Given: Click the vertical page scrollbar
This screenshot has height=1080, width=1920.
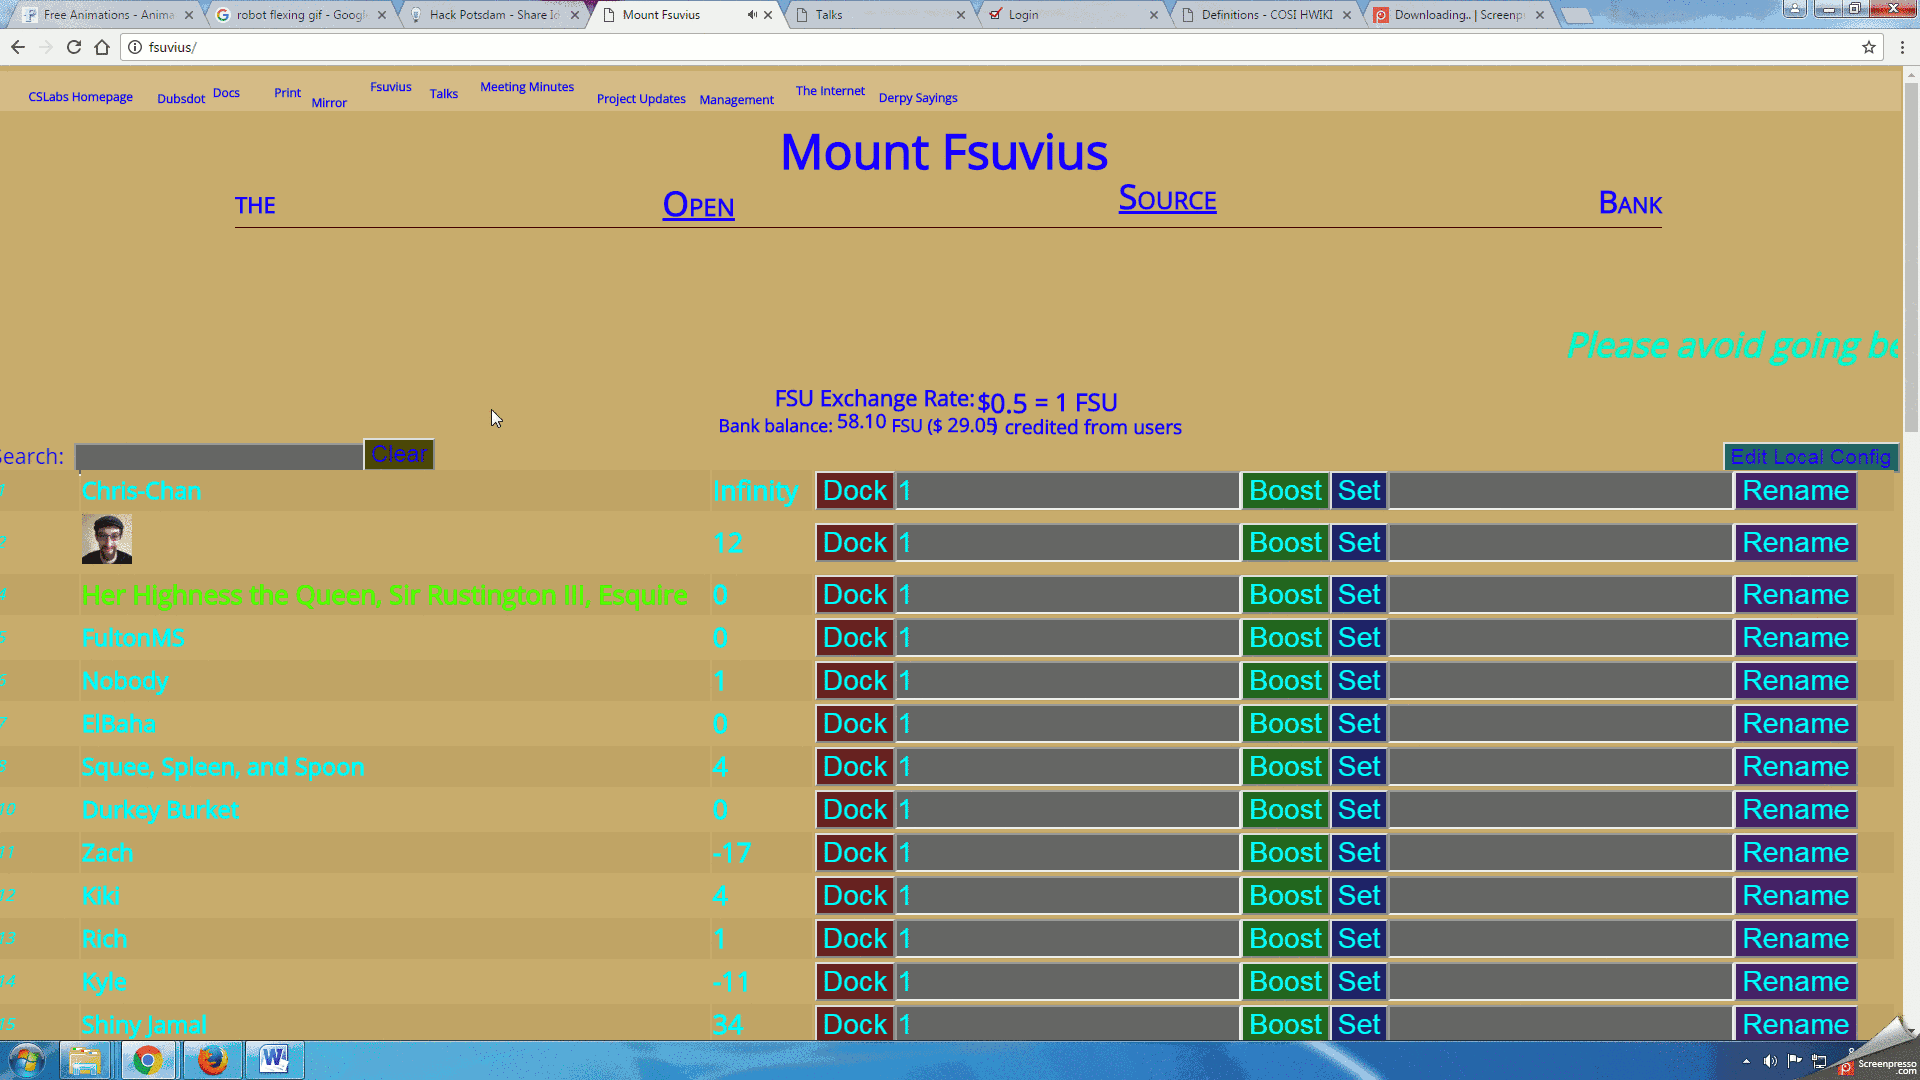Looking at the screenshot, I should pos(1911,260).
